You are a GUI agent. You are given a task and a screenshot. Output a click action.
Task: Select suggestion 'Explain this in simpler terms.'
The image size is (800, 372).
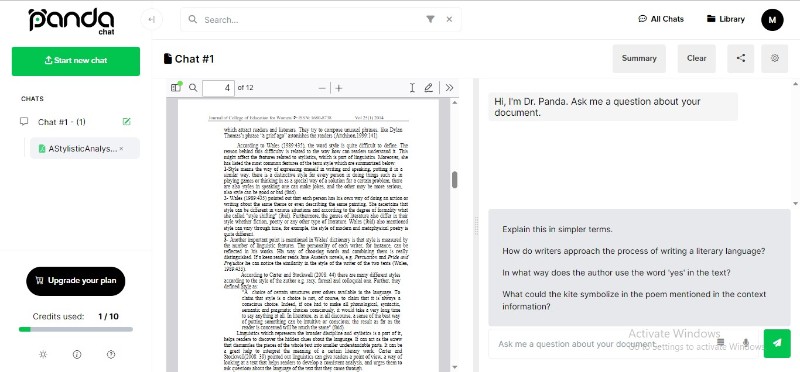click(x=557, y=229)
